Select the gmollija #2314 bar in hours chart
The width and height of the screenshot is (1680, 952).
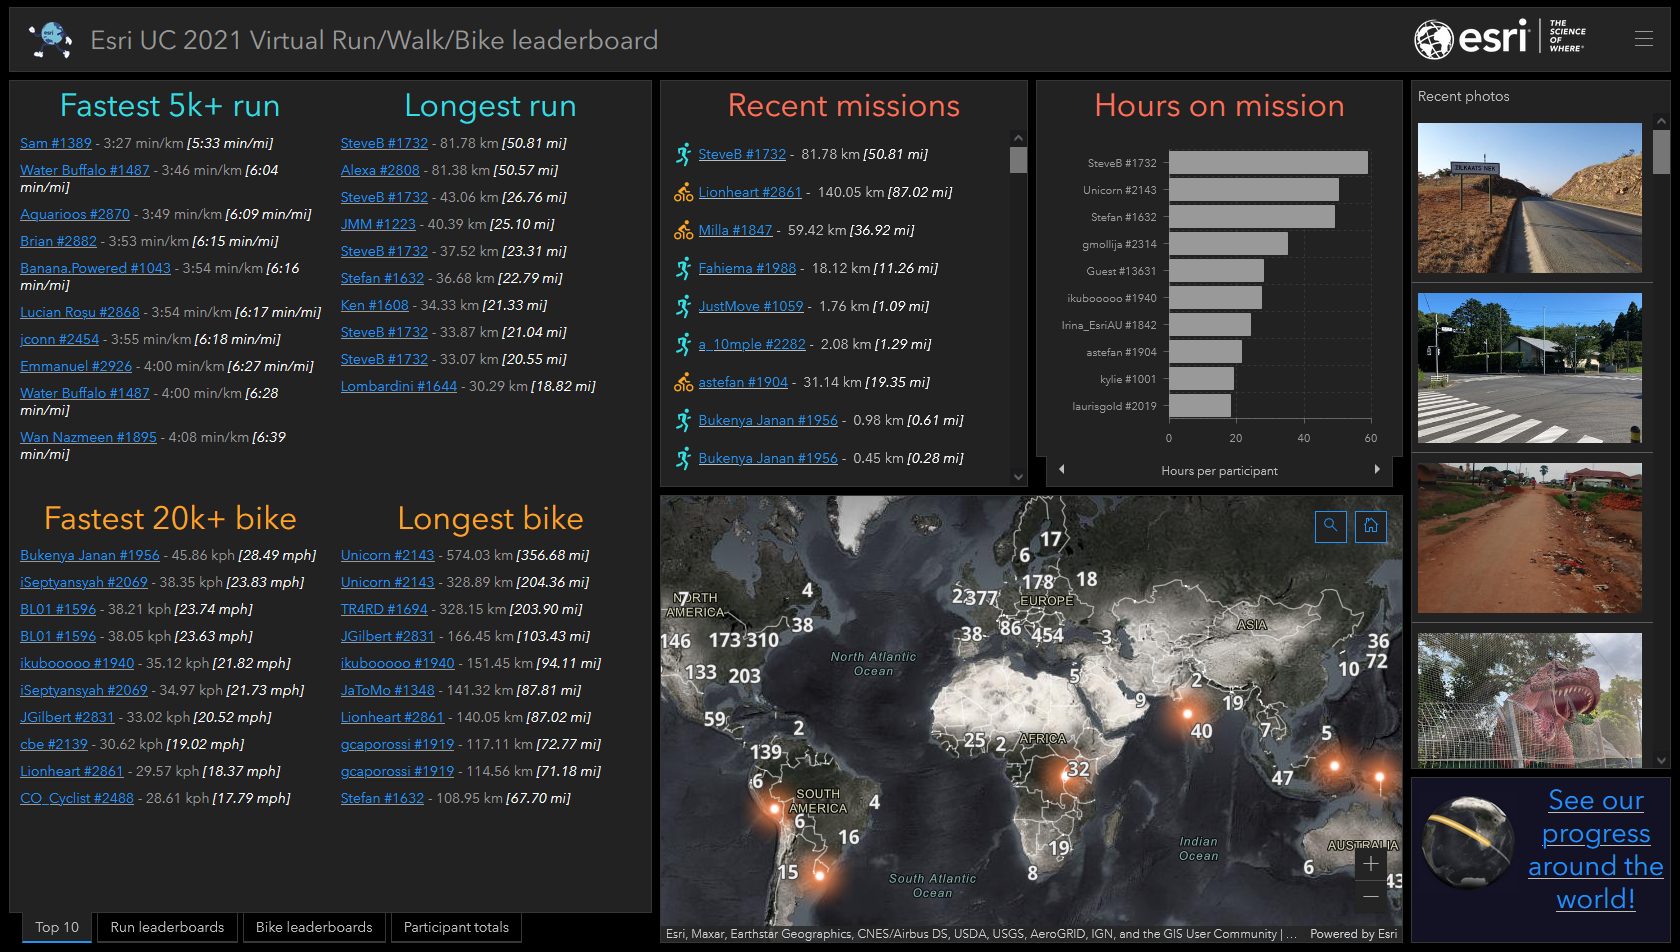(x=1228, y=244)
